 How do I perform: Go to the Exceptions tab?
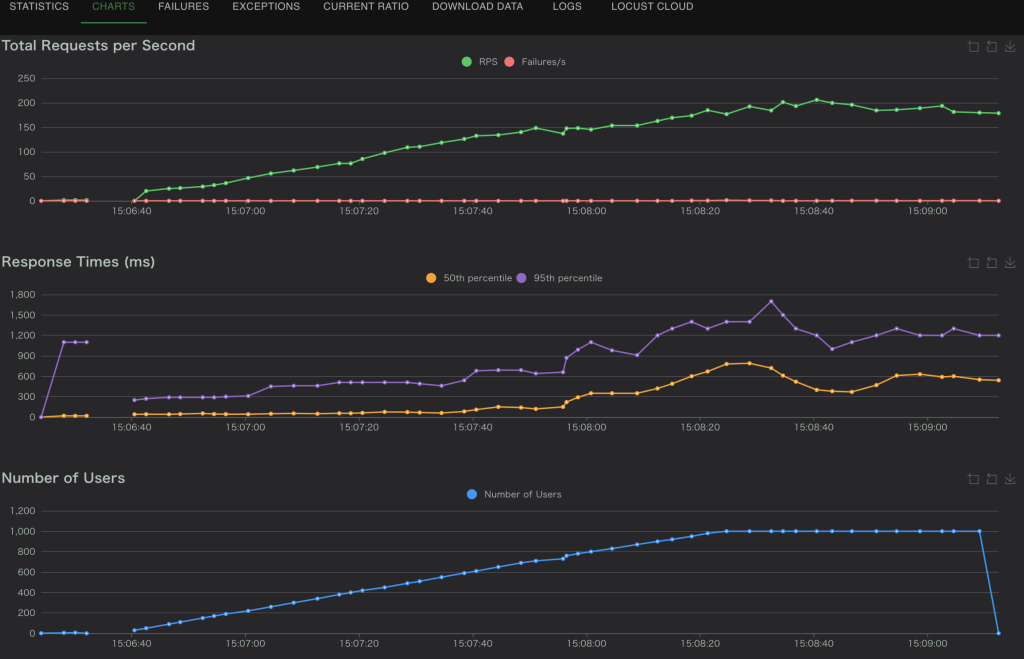[266, 7]
